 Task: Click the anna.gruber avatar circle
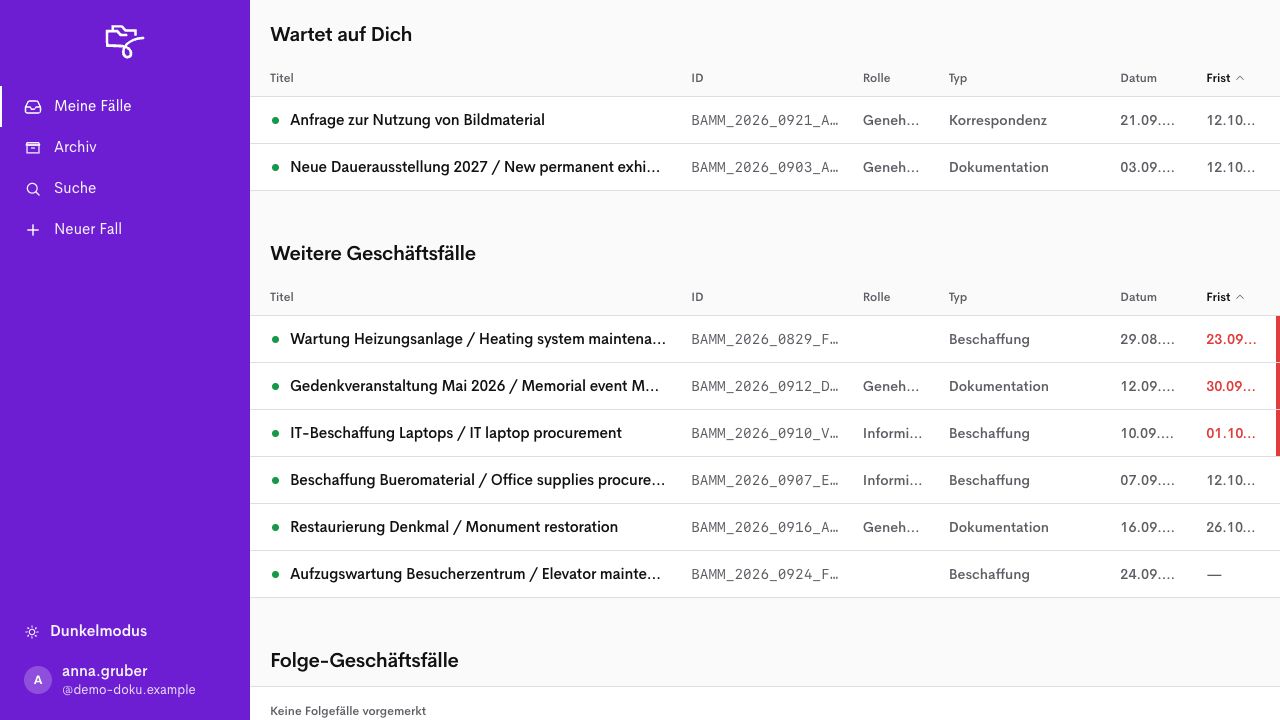pyautogui.click(x=38, y=680)
